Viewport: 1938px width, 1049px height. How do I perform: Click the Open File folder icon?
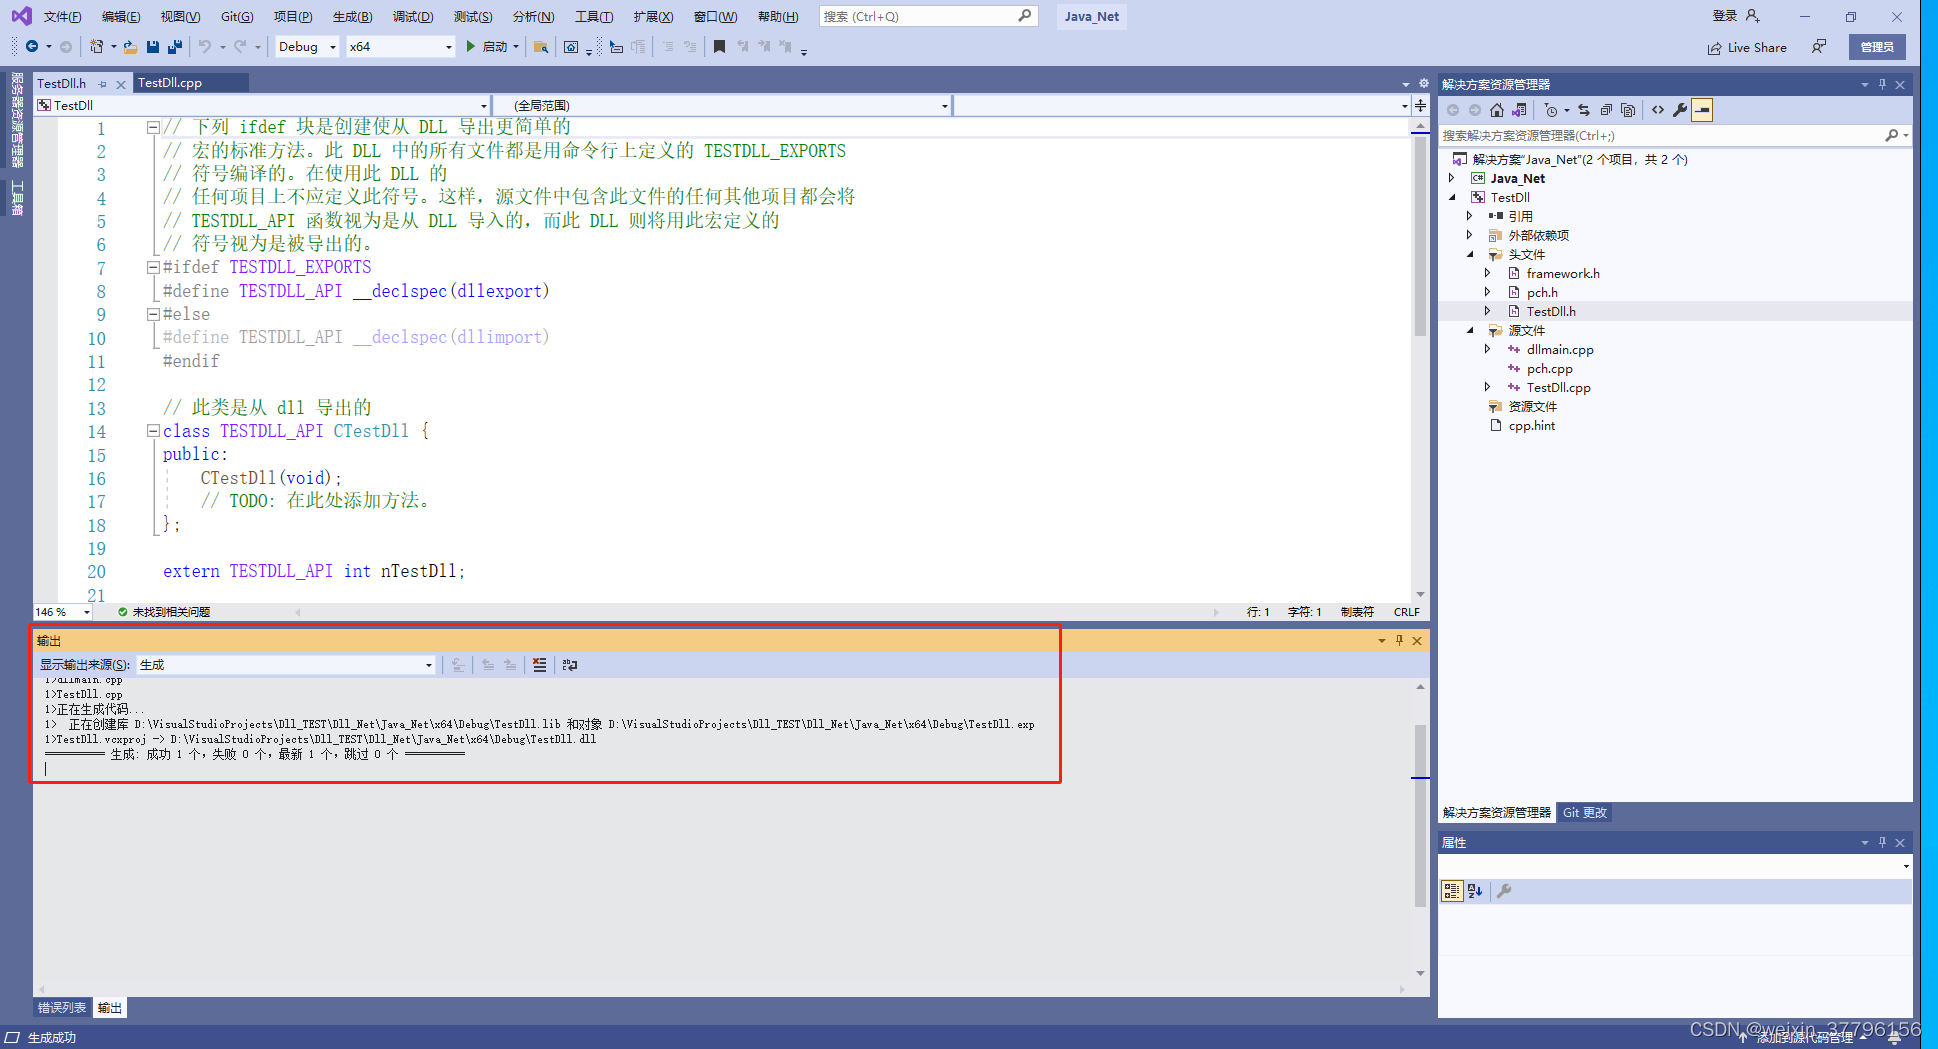tap(130, 47)
